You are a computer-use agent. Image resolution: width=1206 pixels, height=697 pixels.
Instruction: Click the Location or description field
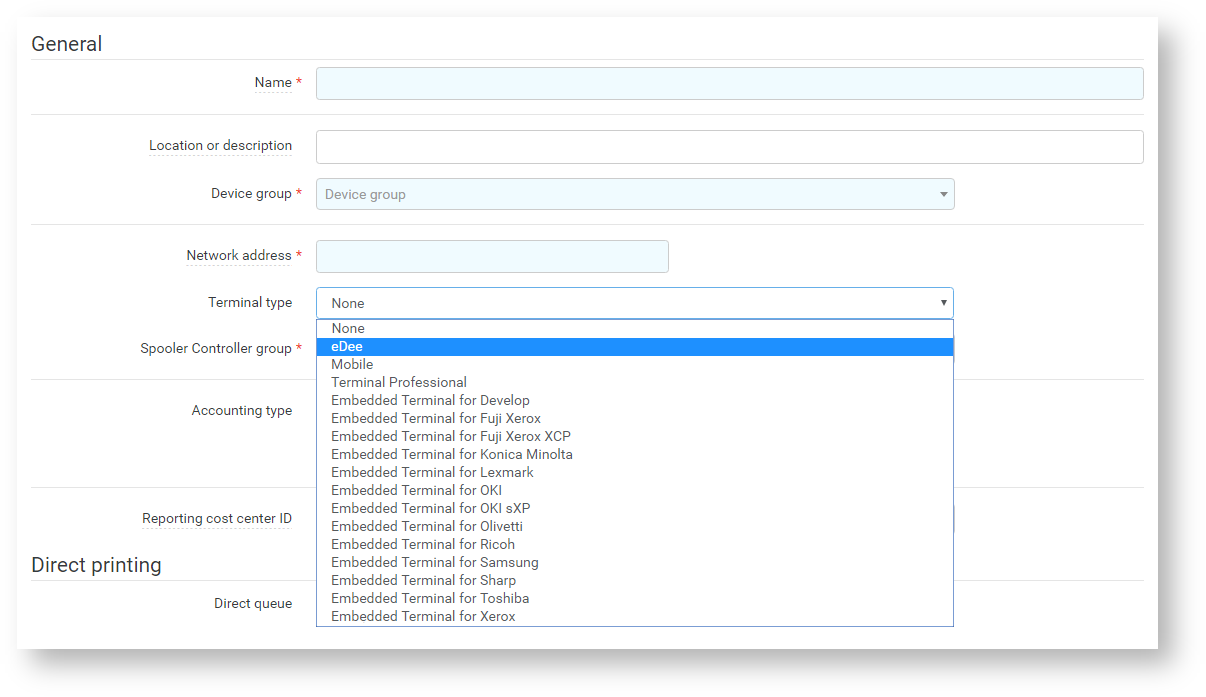729,147
